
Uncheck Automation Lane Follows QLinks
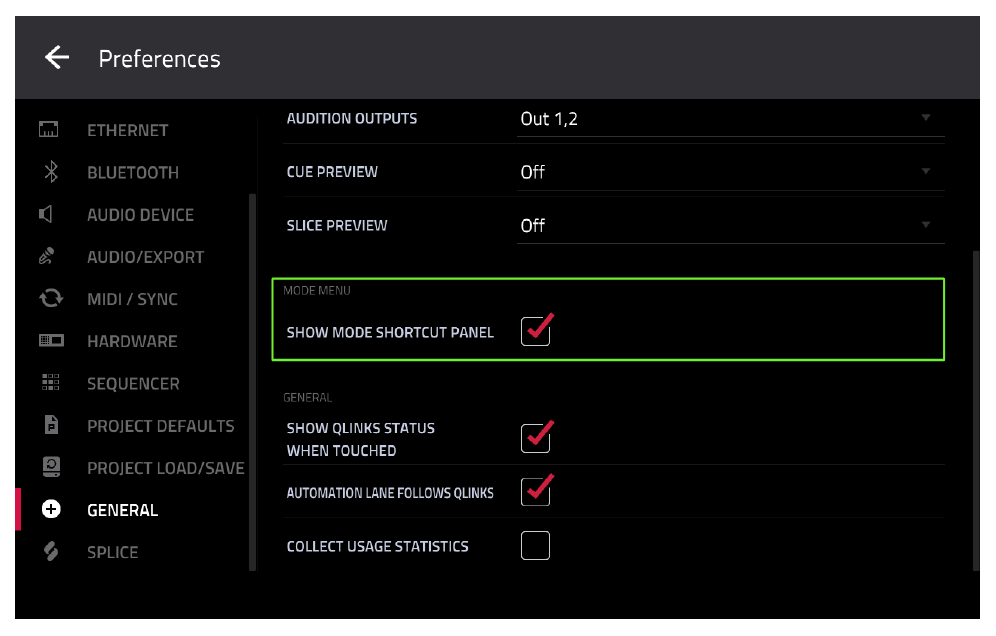[535, 491]
